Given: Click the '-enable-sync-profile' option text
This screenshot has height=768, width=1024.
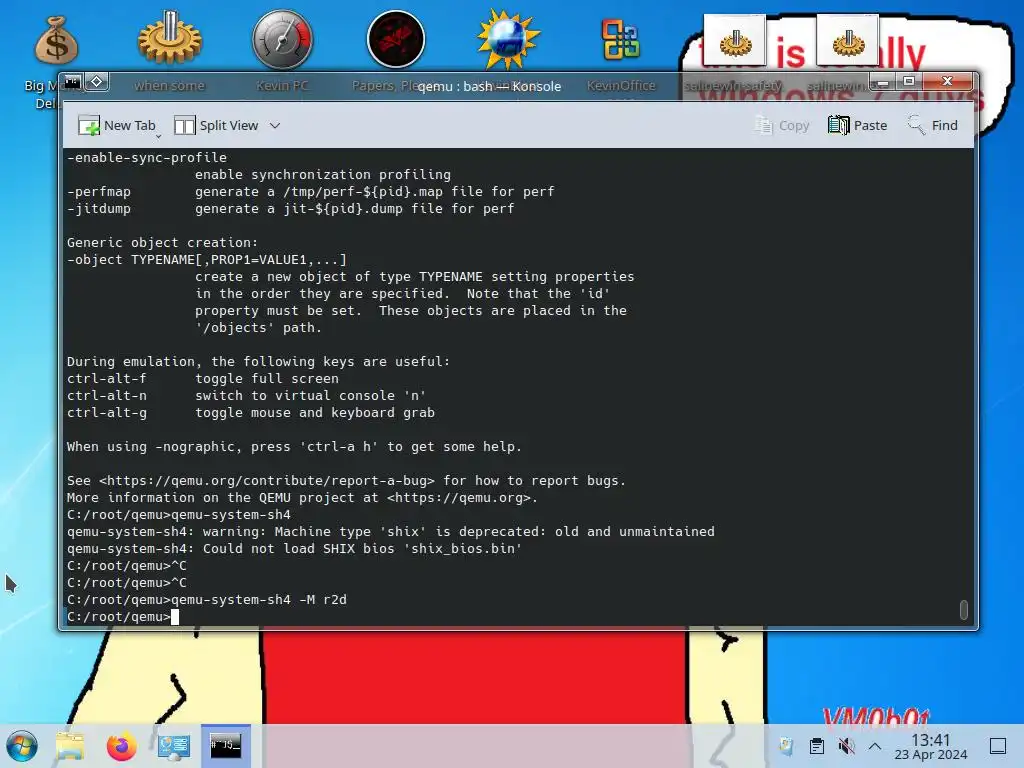Looking at the screenshot, I should [x=147, y=157].
